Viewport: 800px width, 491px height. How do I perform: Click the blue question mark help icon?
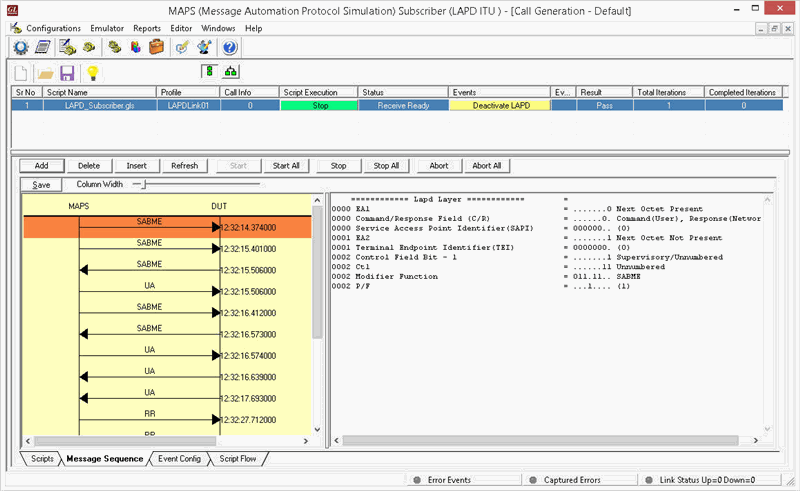[230, 47]
